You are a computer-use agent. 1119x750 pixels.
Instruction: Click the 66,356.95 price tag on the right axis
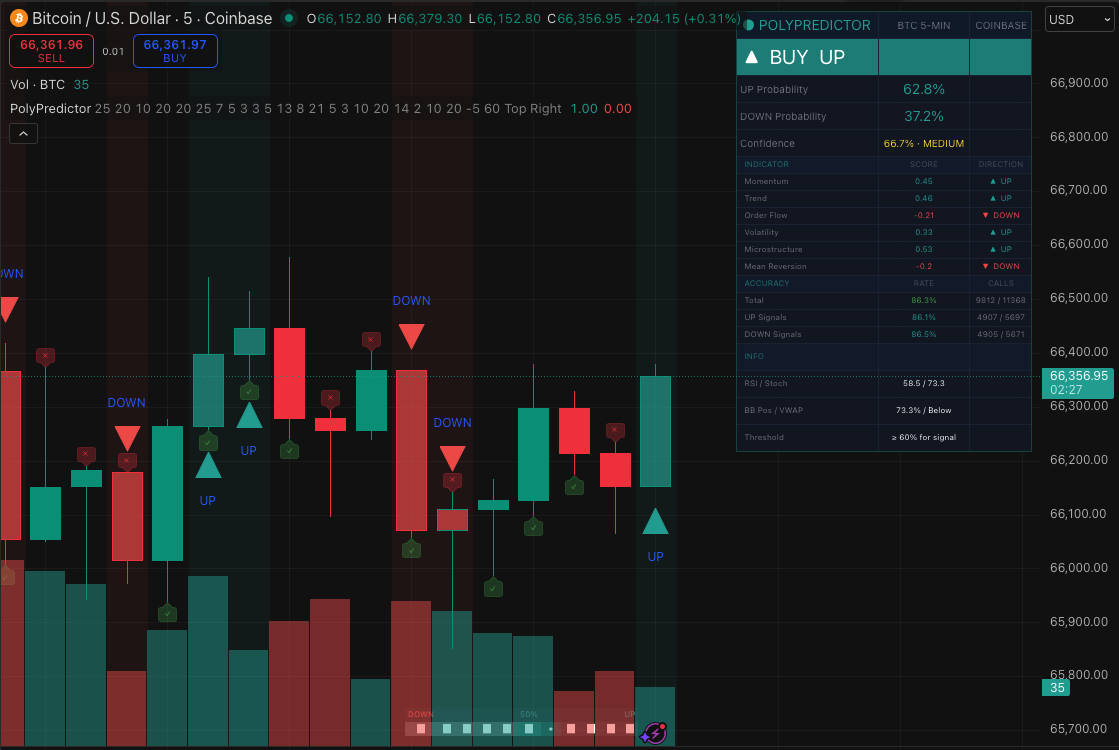1077,383
